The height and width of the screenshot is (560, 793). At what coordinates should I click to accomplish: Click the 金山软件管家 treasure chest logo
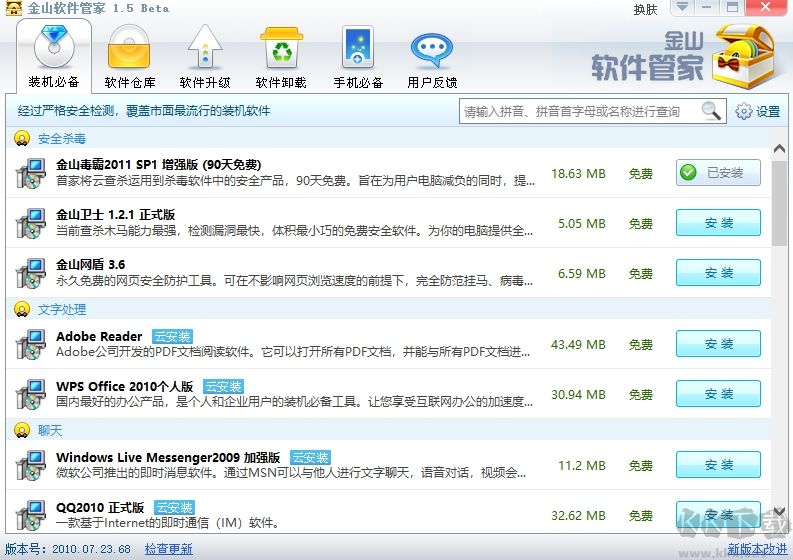click(x=743, y=56)
